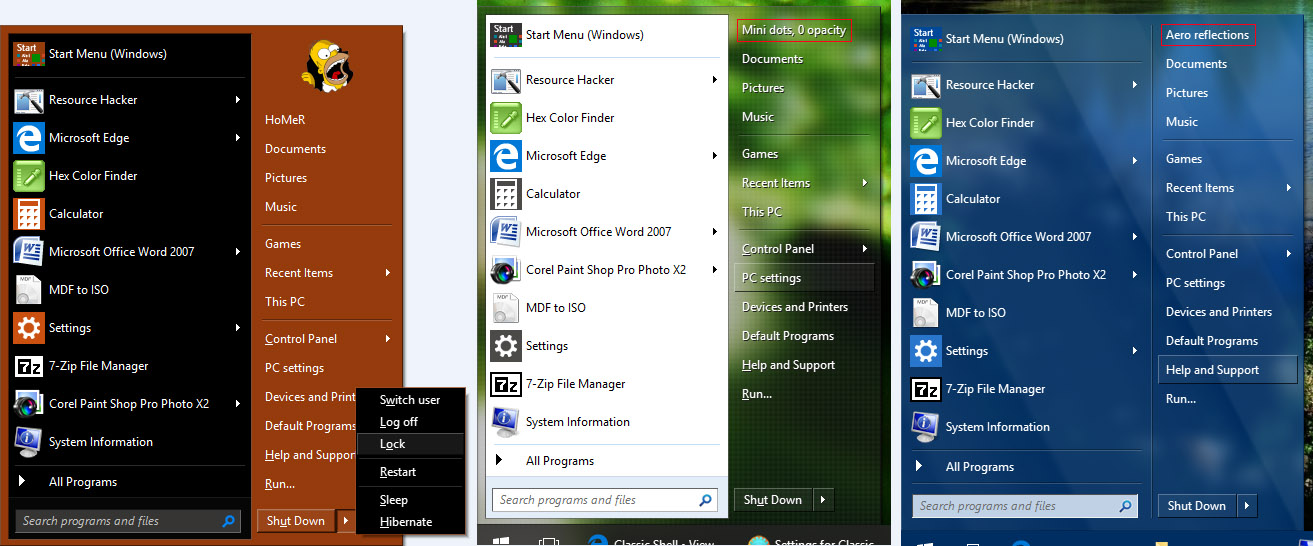This screenshot has height=546, width=1313.
Task: Open System Information icon in black Homer menu
Action: 28,442
